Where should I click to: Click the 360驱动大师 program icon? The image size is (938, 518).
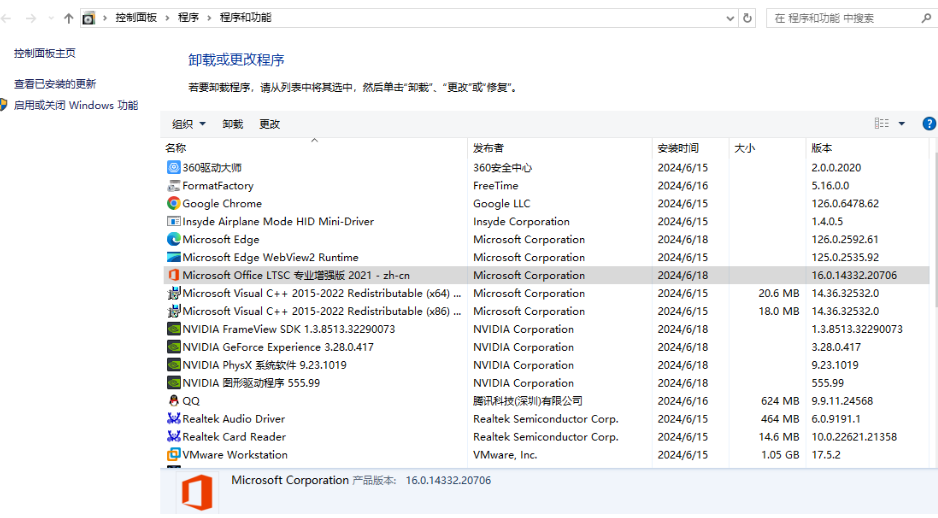(x=173, y=167)
